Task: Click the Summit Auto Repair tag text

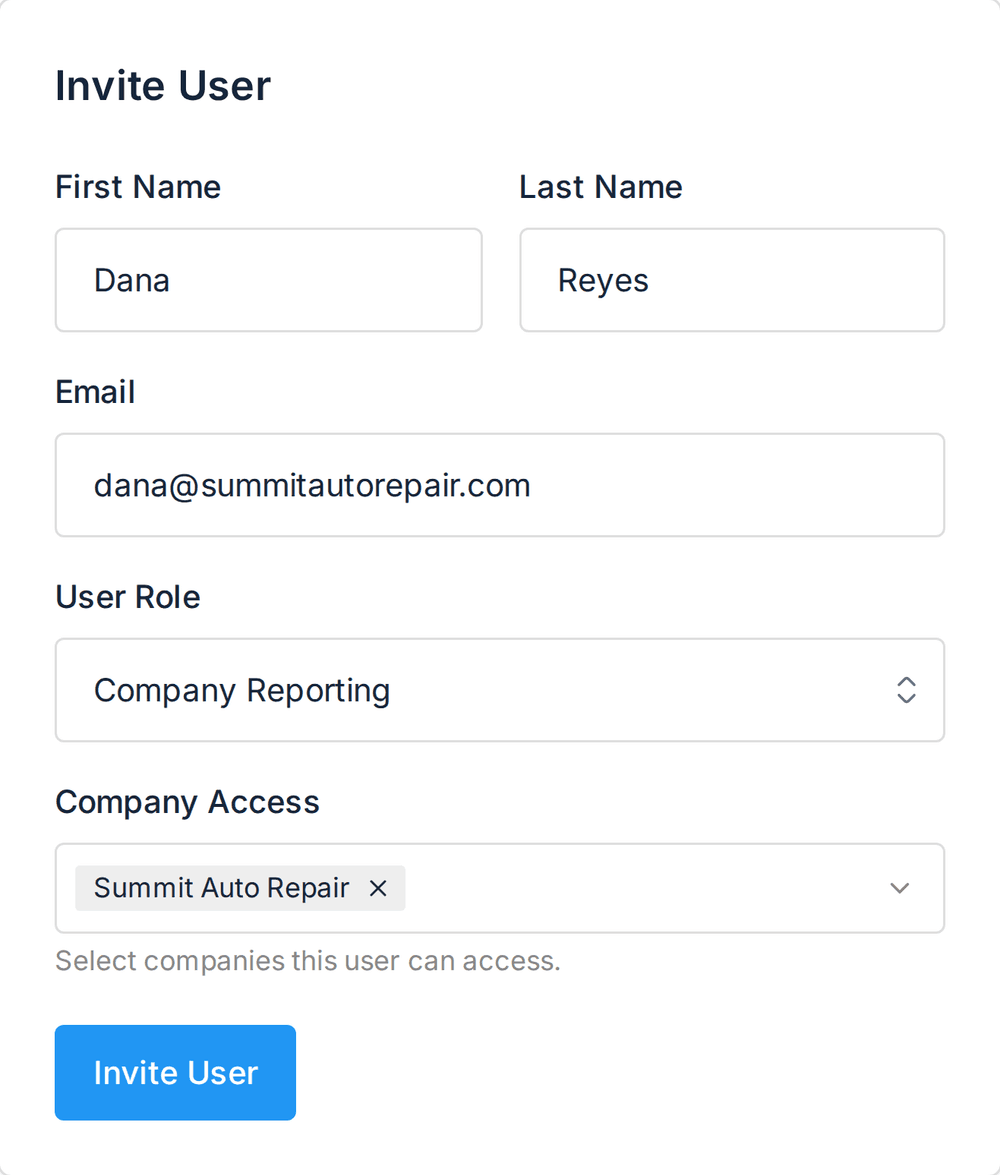Action: [x=221, y=888]
